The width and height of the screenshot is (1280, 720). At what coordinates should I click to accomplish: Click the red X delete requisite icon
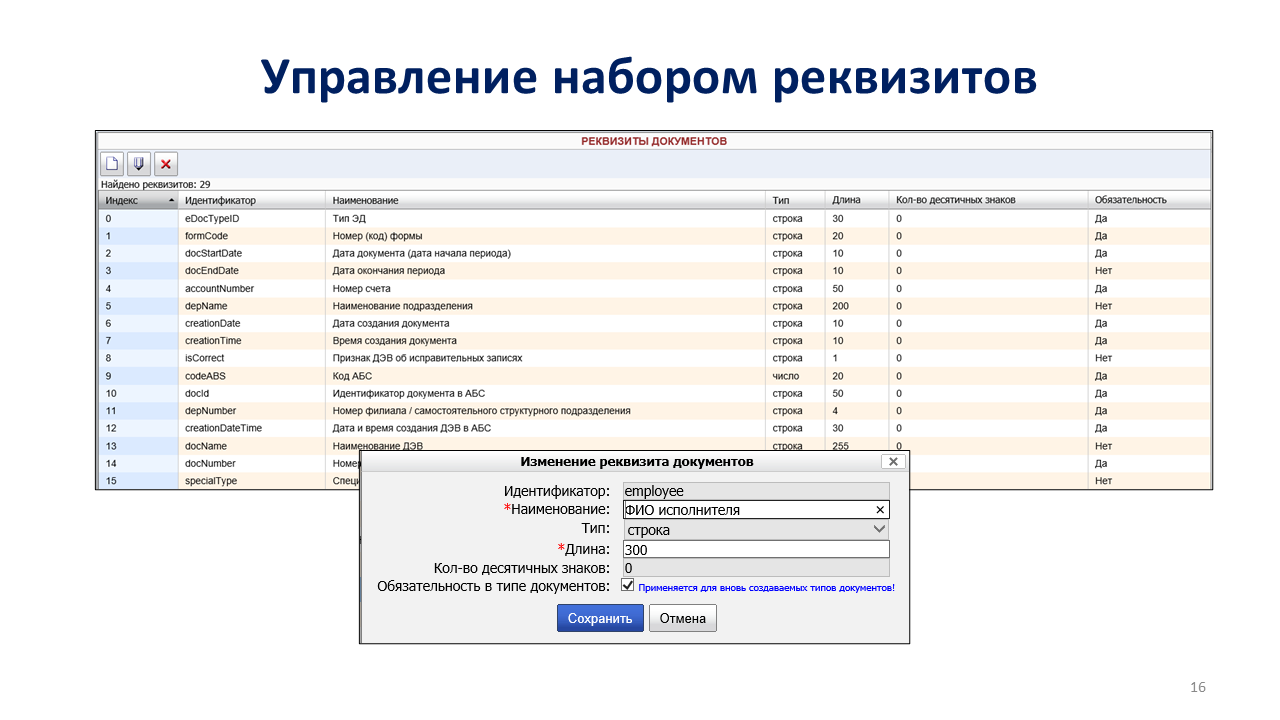(x=166, y=163)
